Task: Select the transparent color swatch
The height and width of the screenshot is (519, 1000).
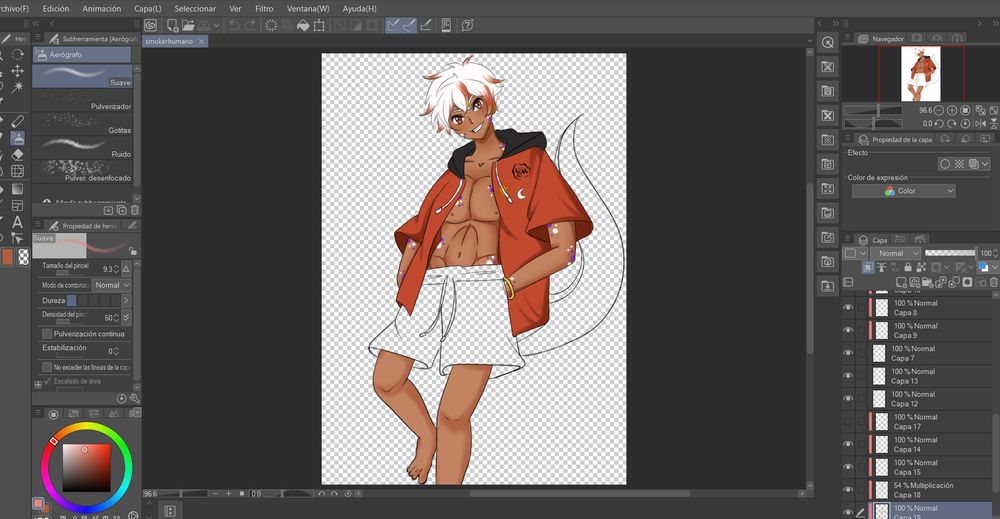Action: [24, 256]
